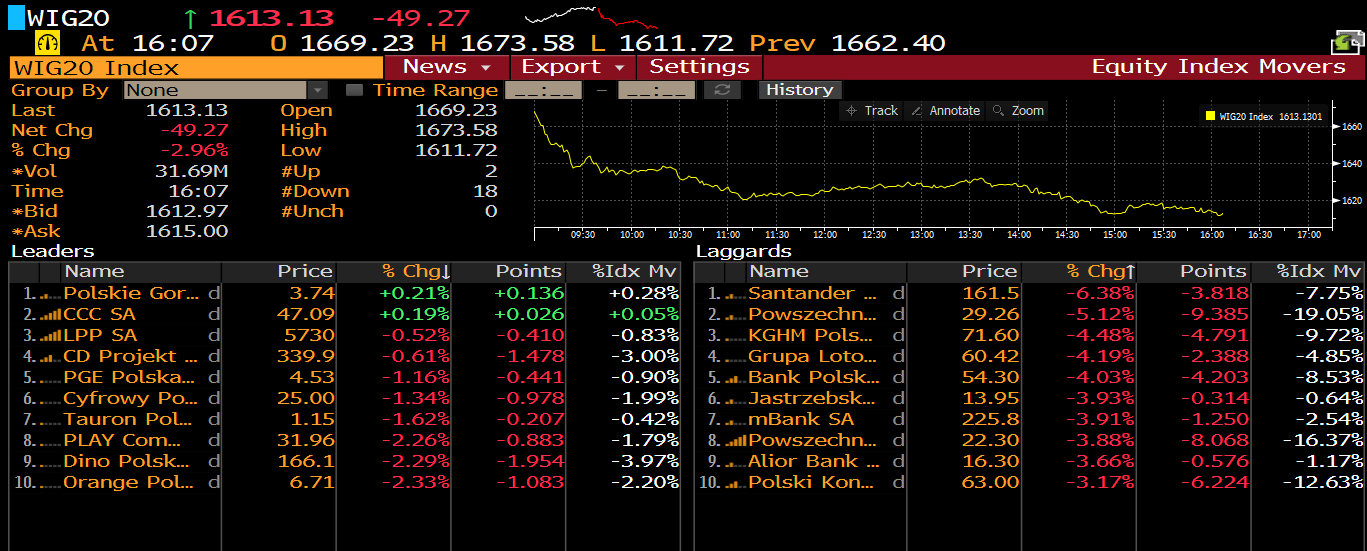Click the -6.38% change for Santander
Image resolution: width=1367 pixels, height=551 pixels.
pos(1100,294)
